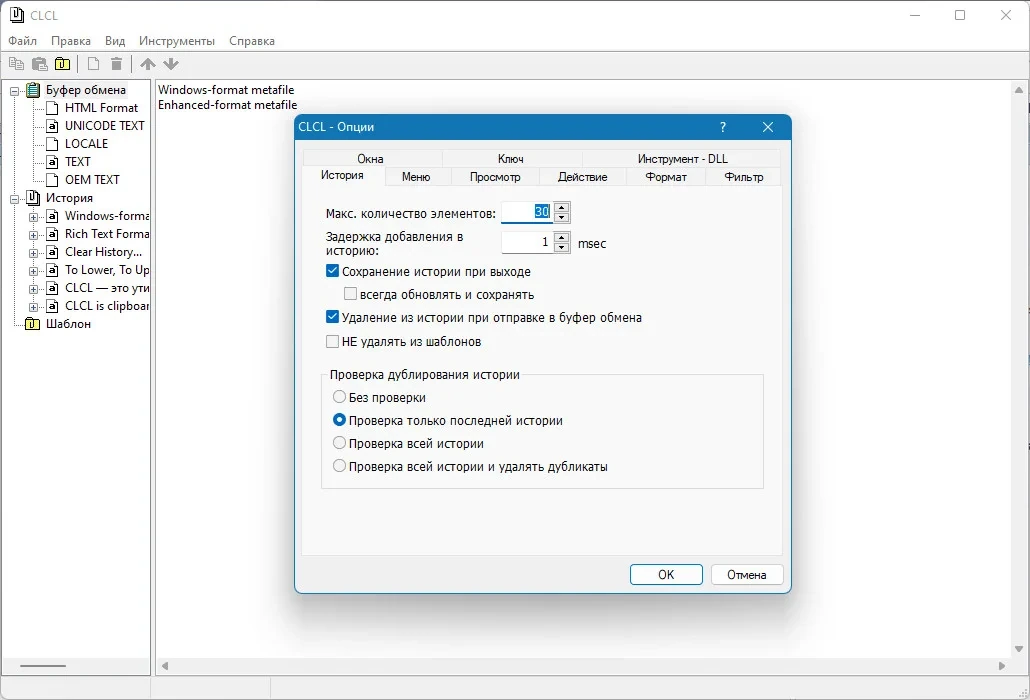This screenshot has width=1030, height=700.
Task: Click the trash delete toolbar icon
Action: 116,64
